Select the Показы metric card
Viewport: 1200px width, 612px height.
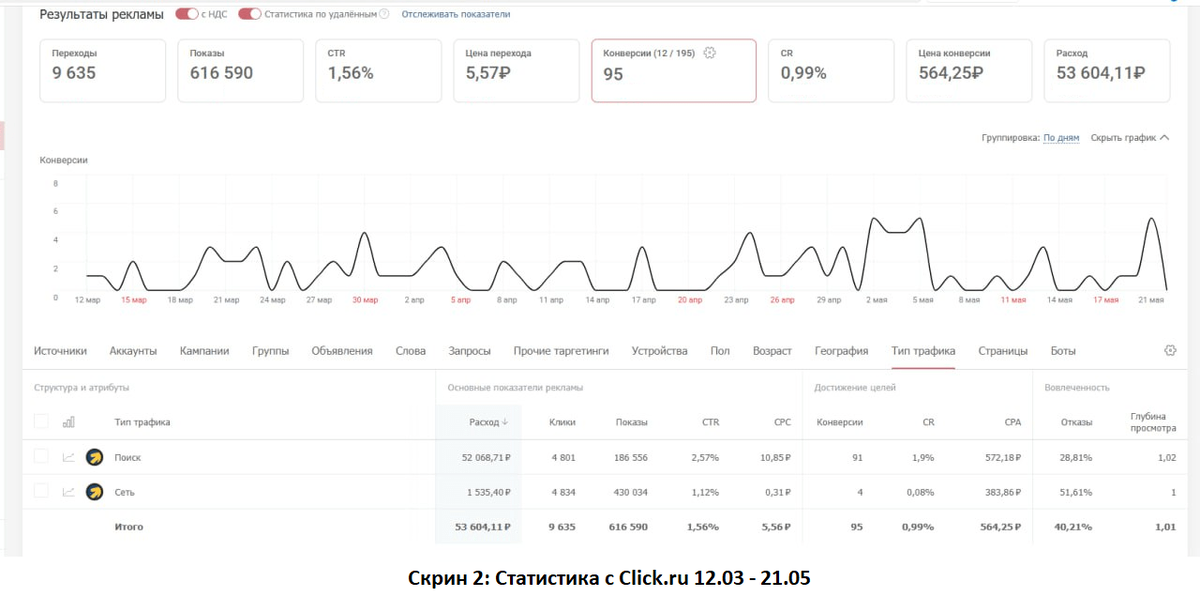coord(241,71)
